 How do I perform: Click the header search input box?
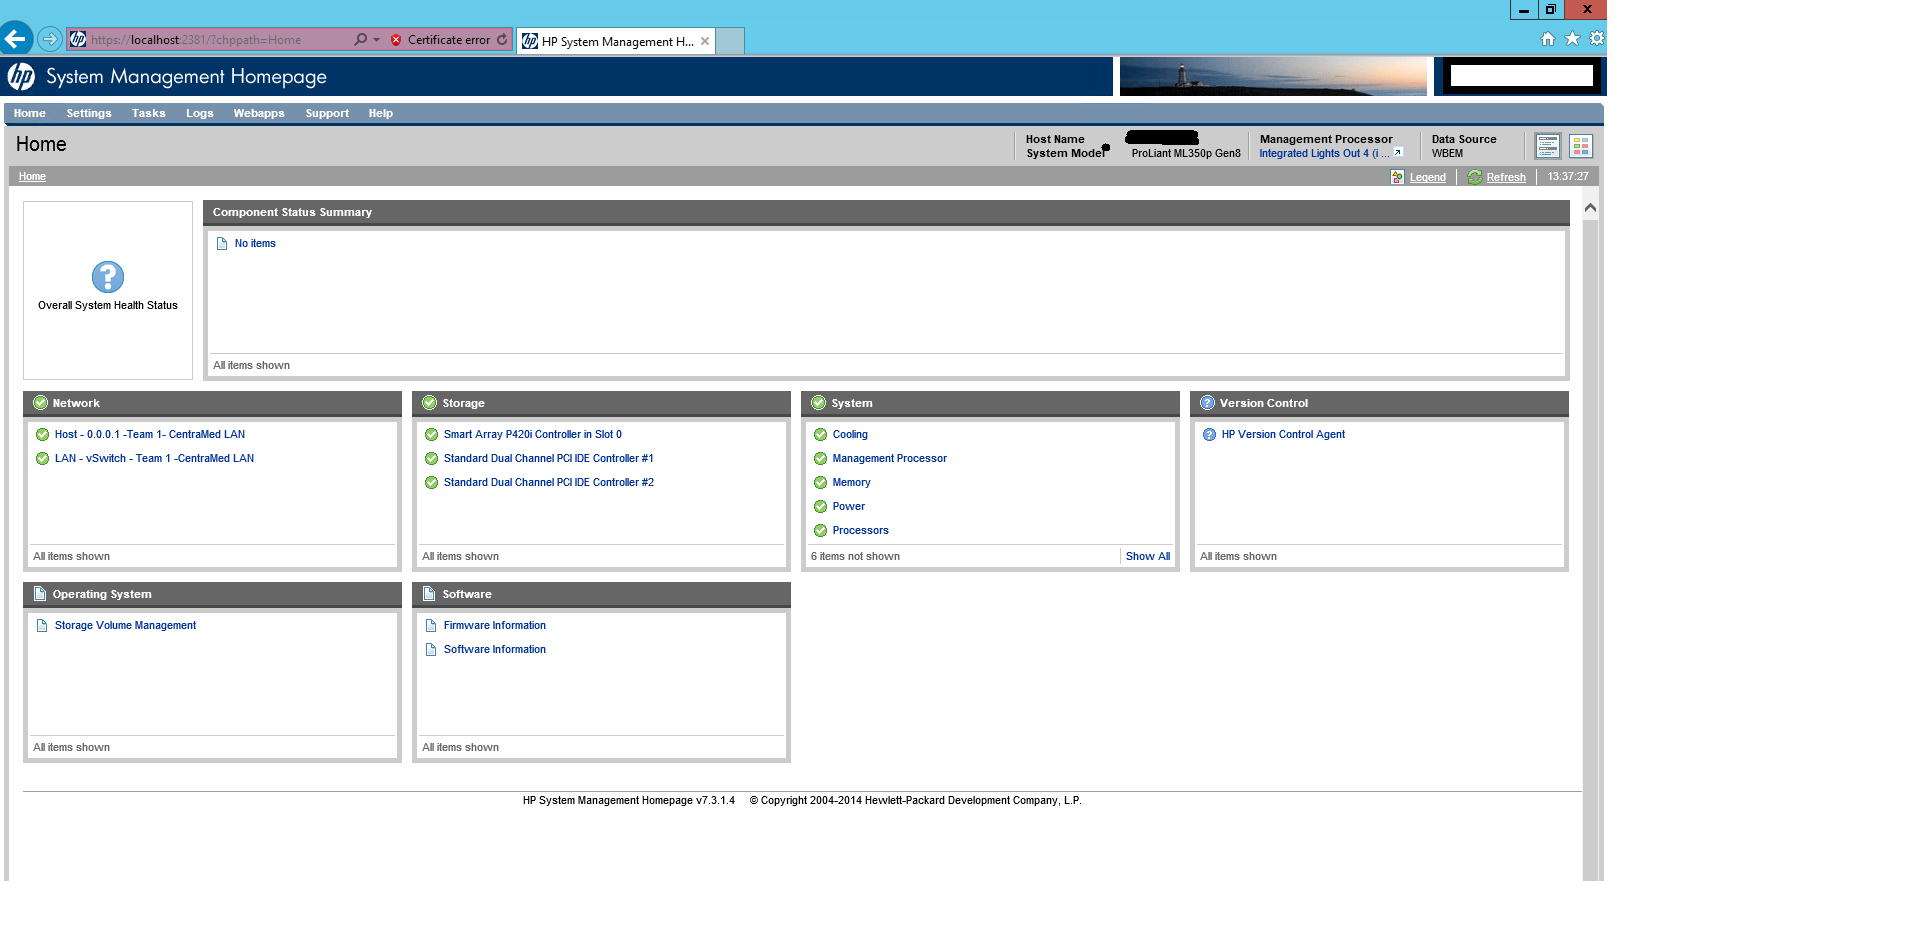1521,76
